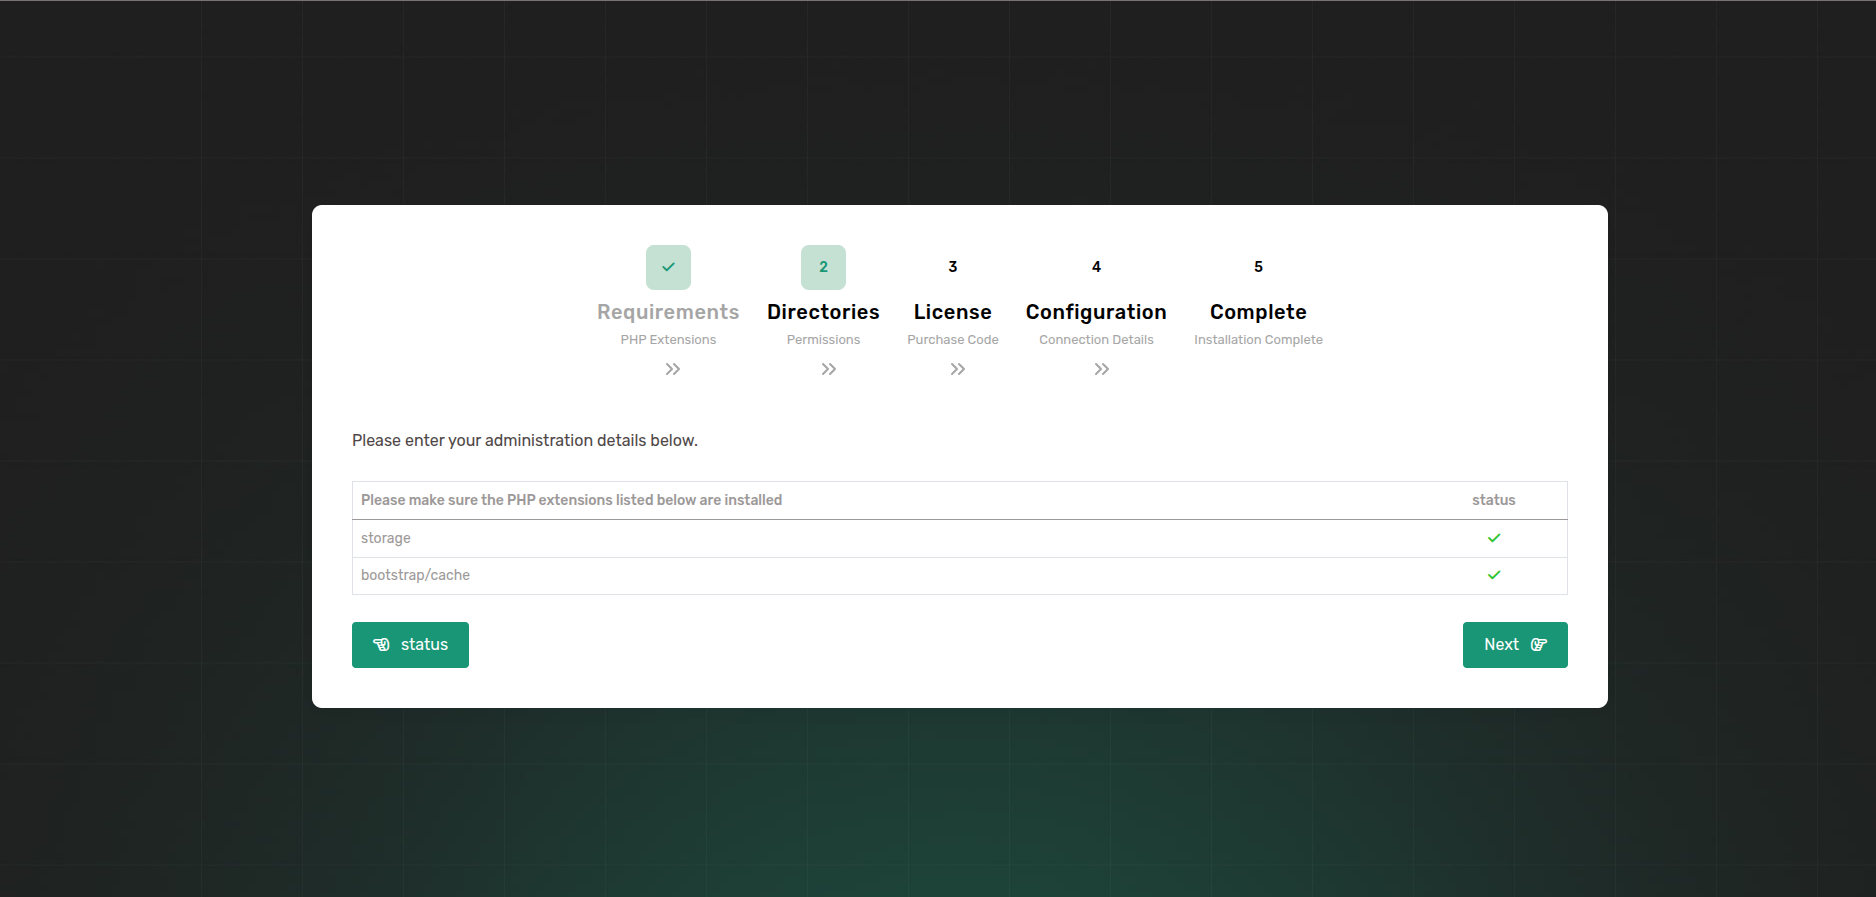
Task: Click the Requirements step completed checkmark badge
Action: click(x=668, y=267)
